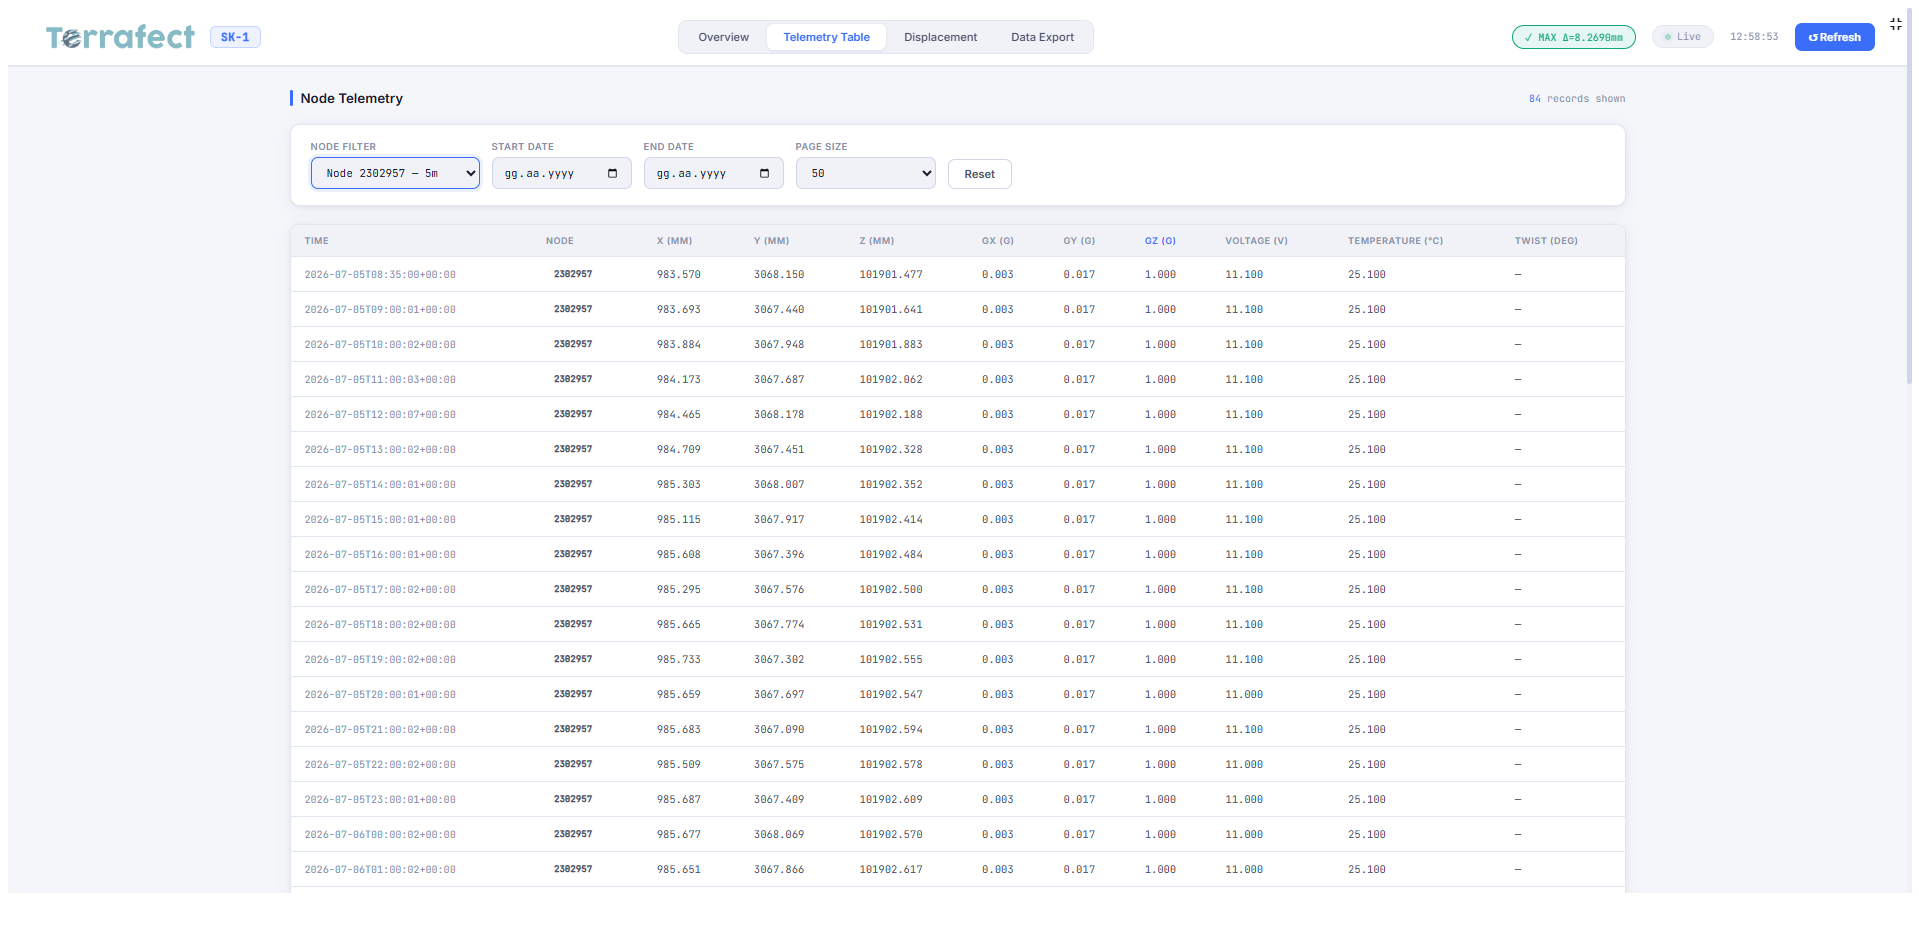Click the TEMPERATURE (°C) column header
The width and height of the screenshot is (1919, 944).
(x=1395, y=241)
